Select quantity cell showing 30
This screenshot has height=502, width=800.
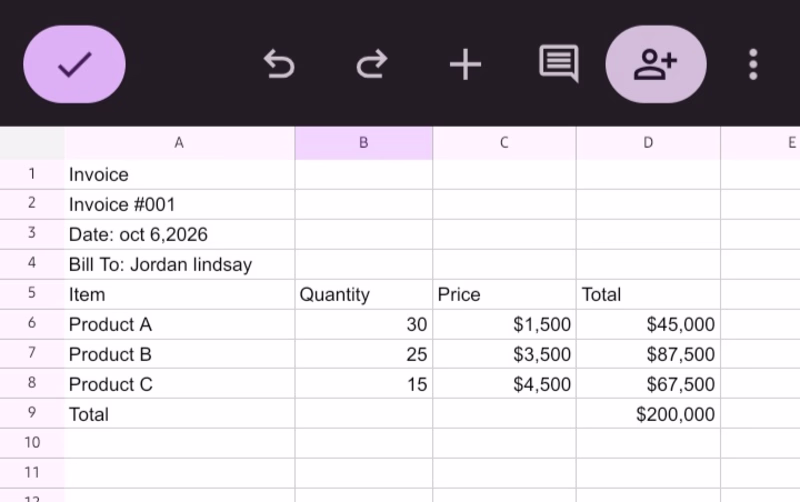[x=364, y=324]
